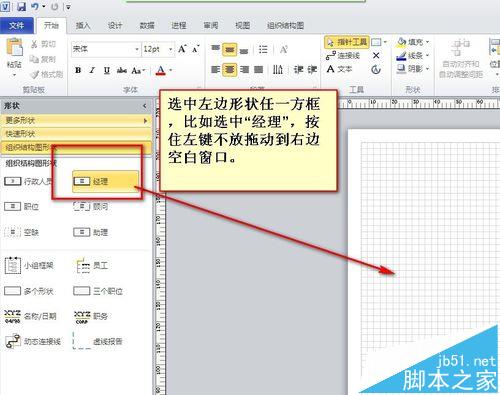Toggle underline formatting
This screenshot has width=500, height=395.
107,70
